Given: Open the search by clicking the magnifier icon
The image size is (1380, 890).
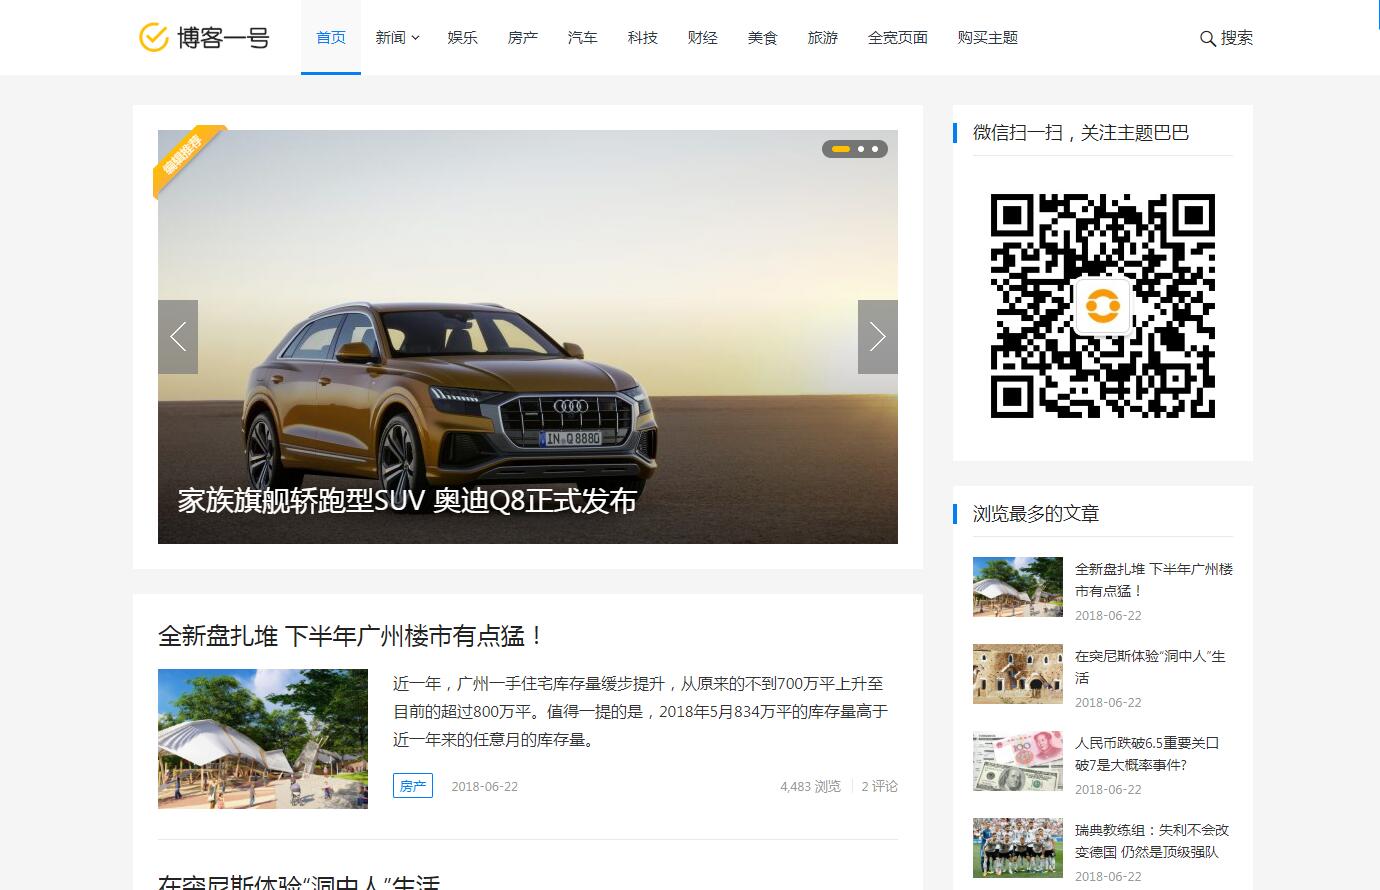Looking at the screenshot, I should point(1208,38).
